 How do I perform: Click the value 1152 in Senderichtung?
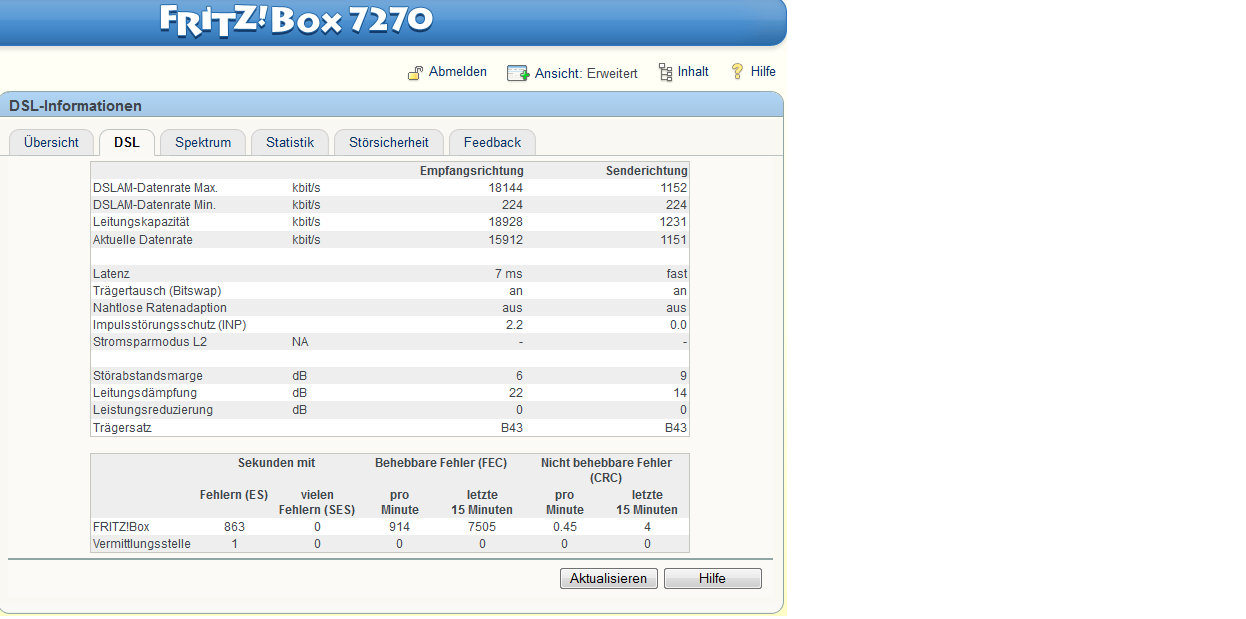[x=674, y=188]
